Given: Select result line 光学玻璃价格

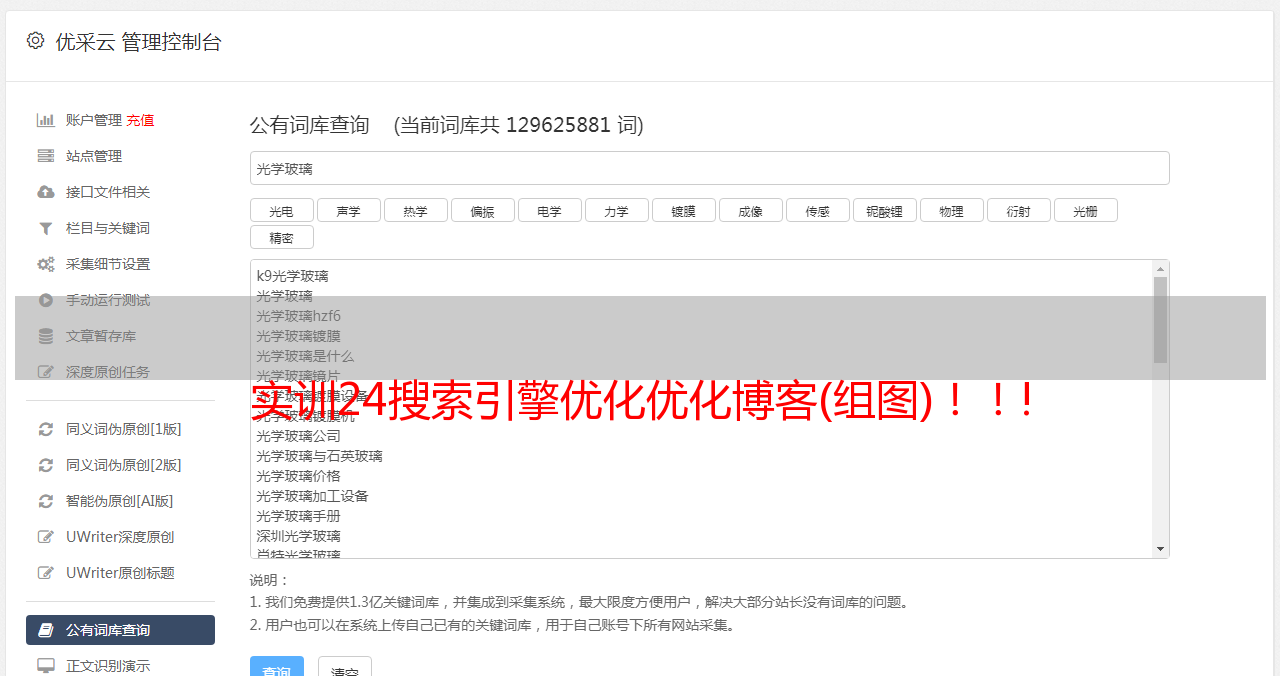Looking at the screenshot, I should (x=298, y=476).
